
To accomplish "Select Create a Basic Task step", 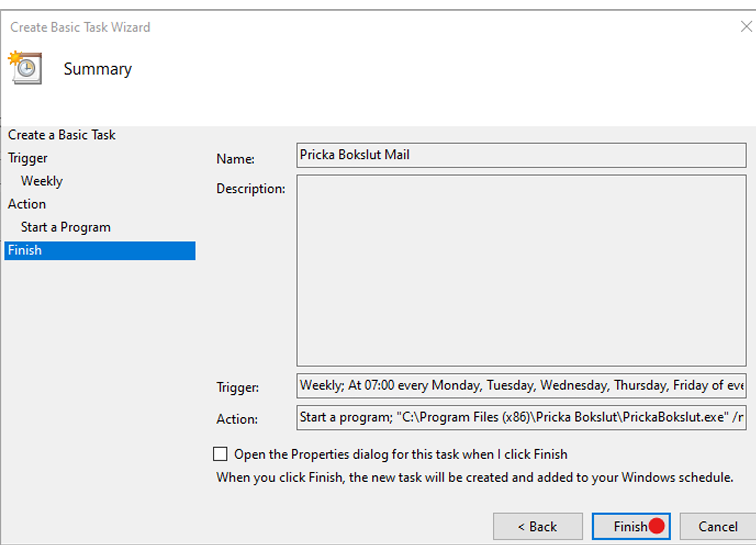I will click(x=62, y=135).
